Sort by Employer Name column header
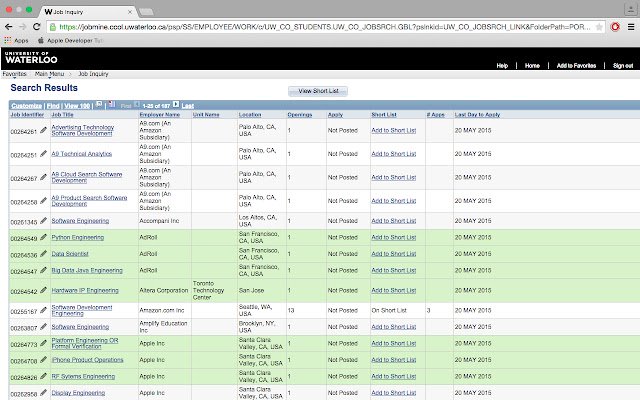Image resolution: width=640 pixels, height=400 pixels. 160,115
